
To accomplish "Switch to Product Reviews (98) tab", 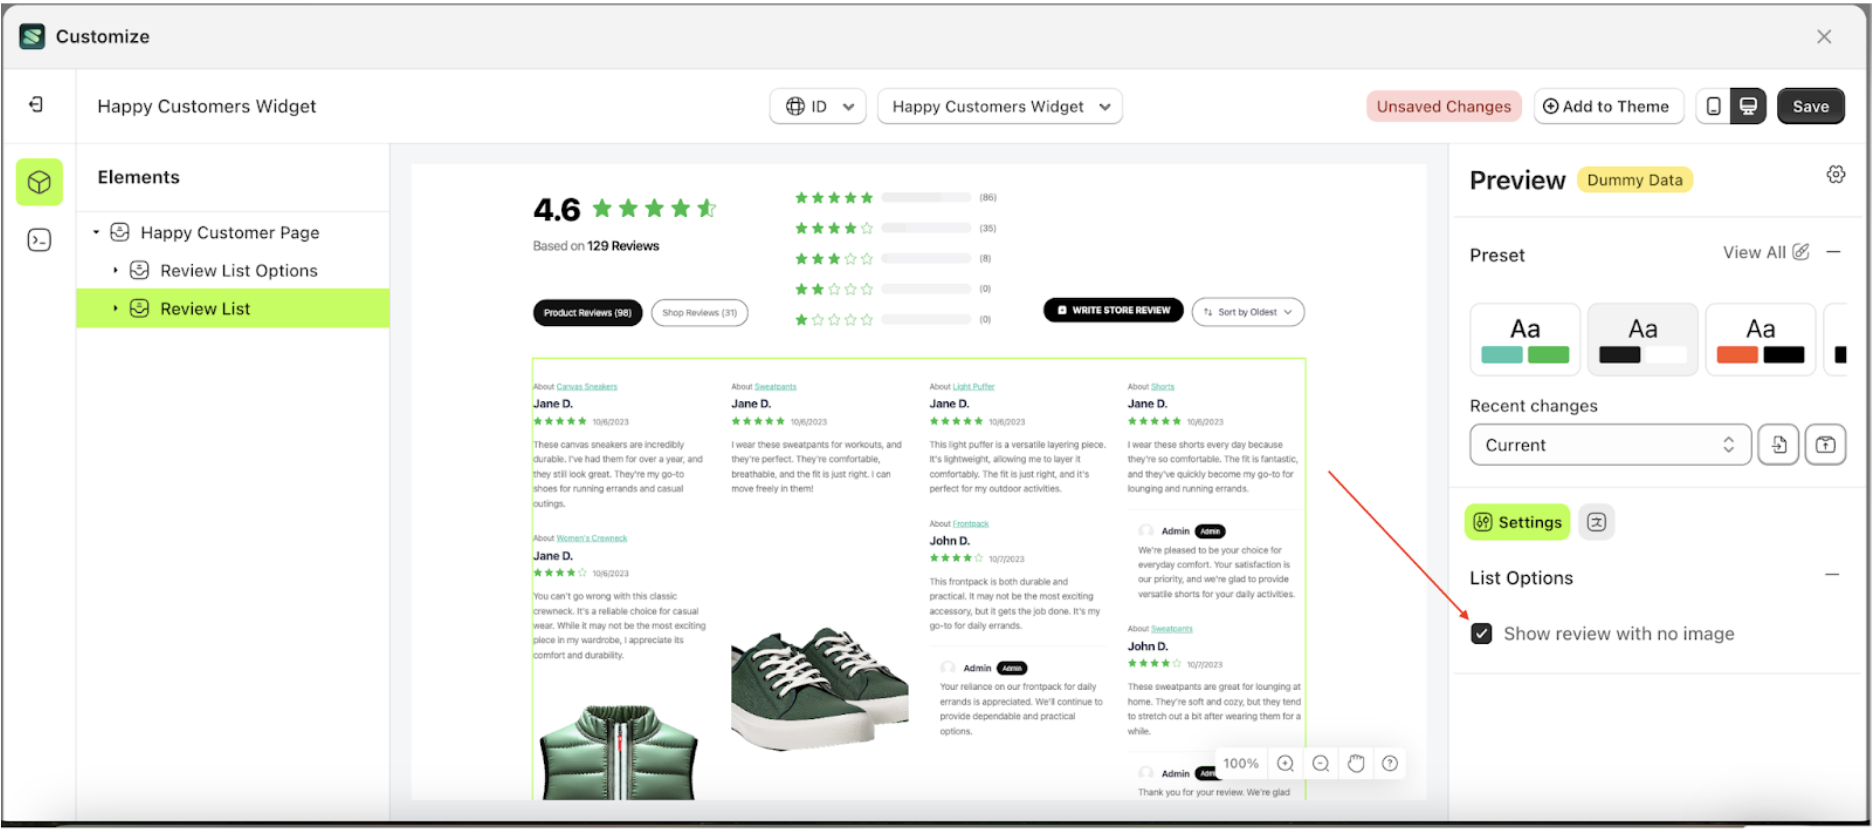I will tap(588, 313).
